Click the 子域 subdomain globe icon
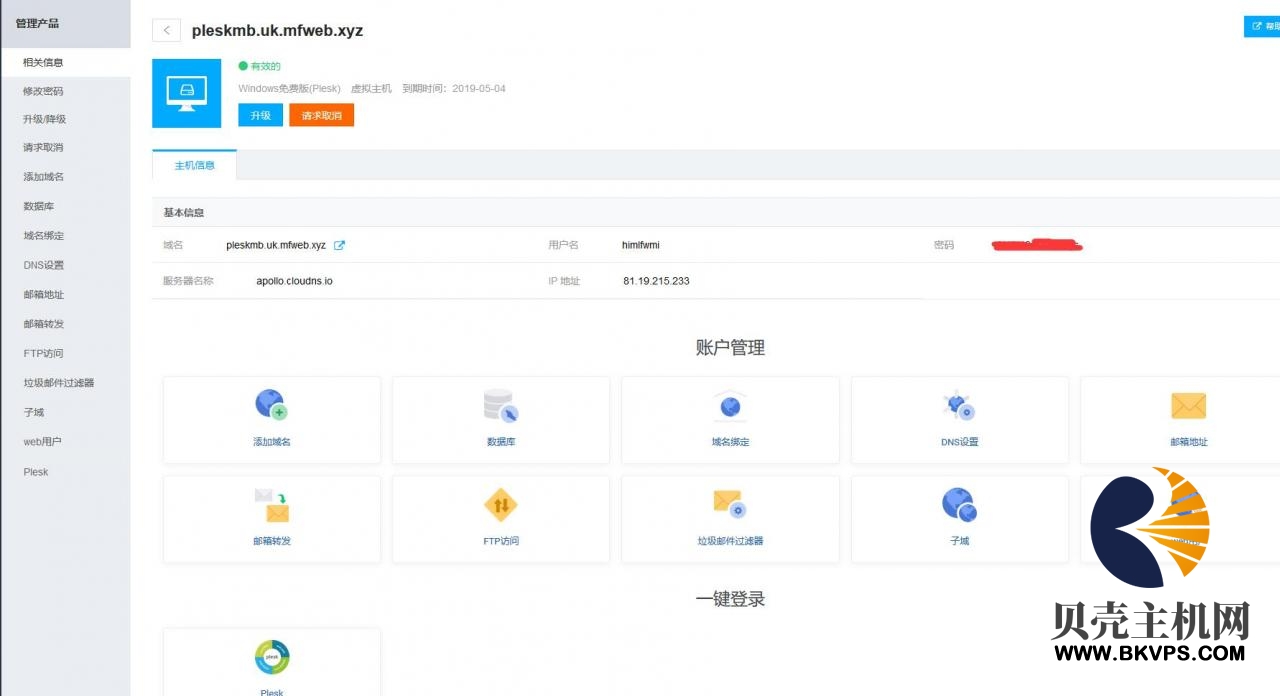Viewport: 1280px width, 696px height. (959, 505)
